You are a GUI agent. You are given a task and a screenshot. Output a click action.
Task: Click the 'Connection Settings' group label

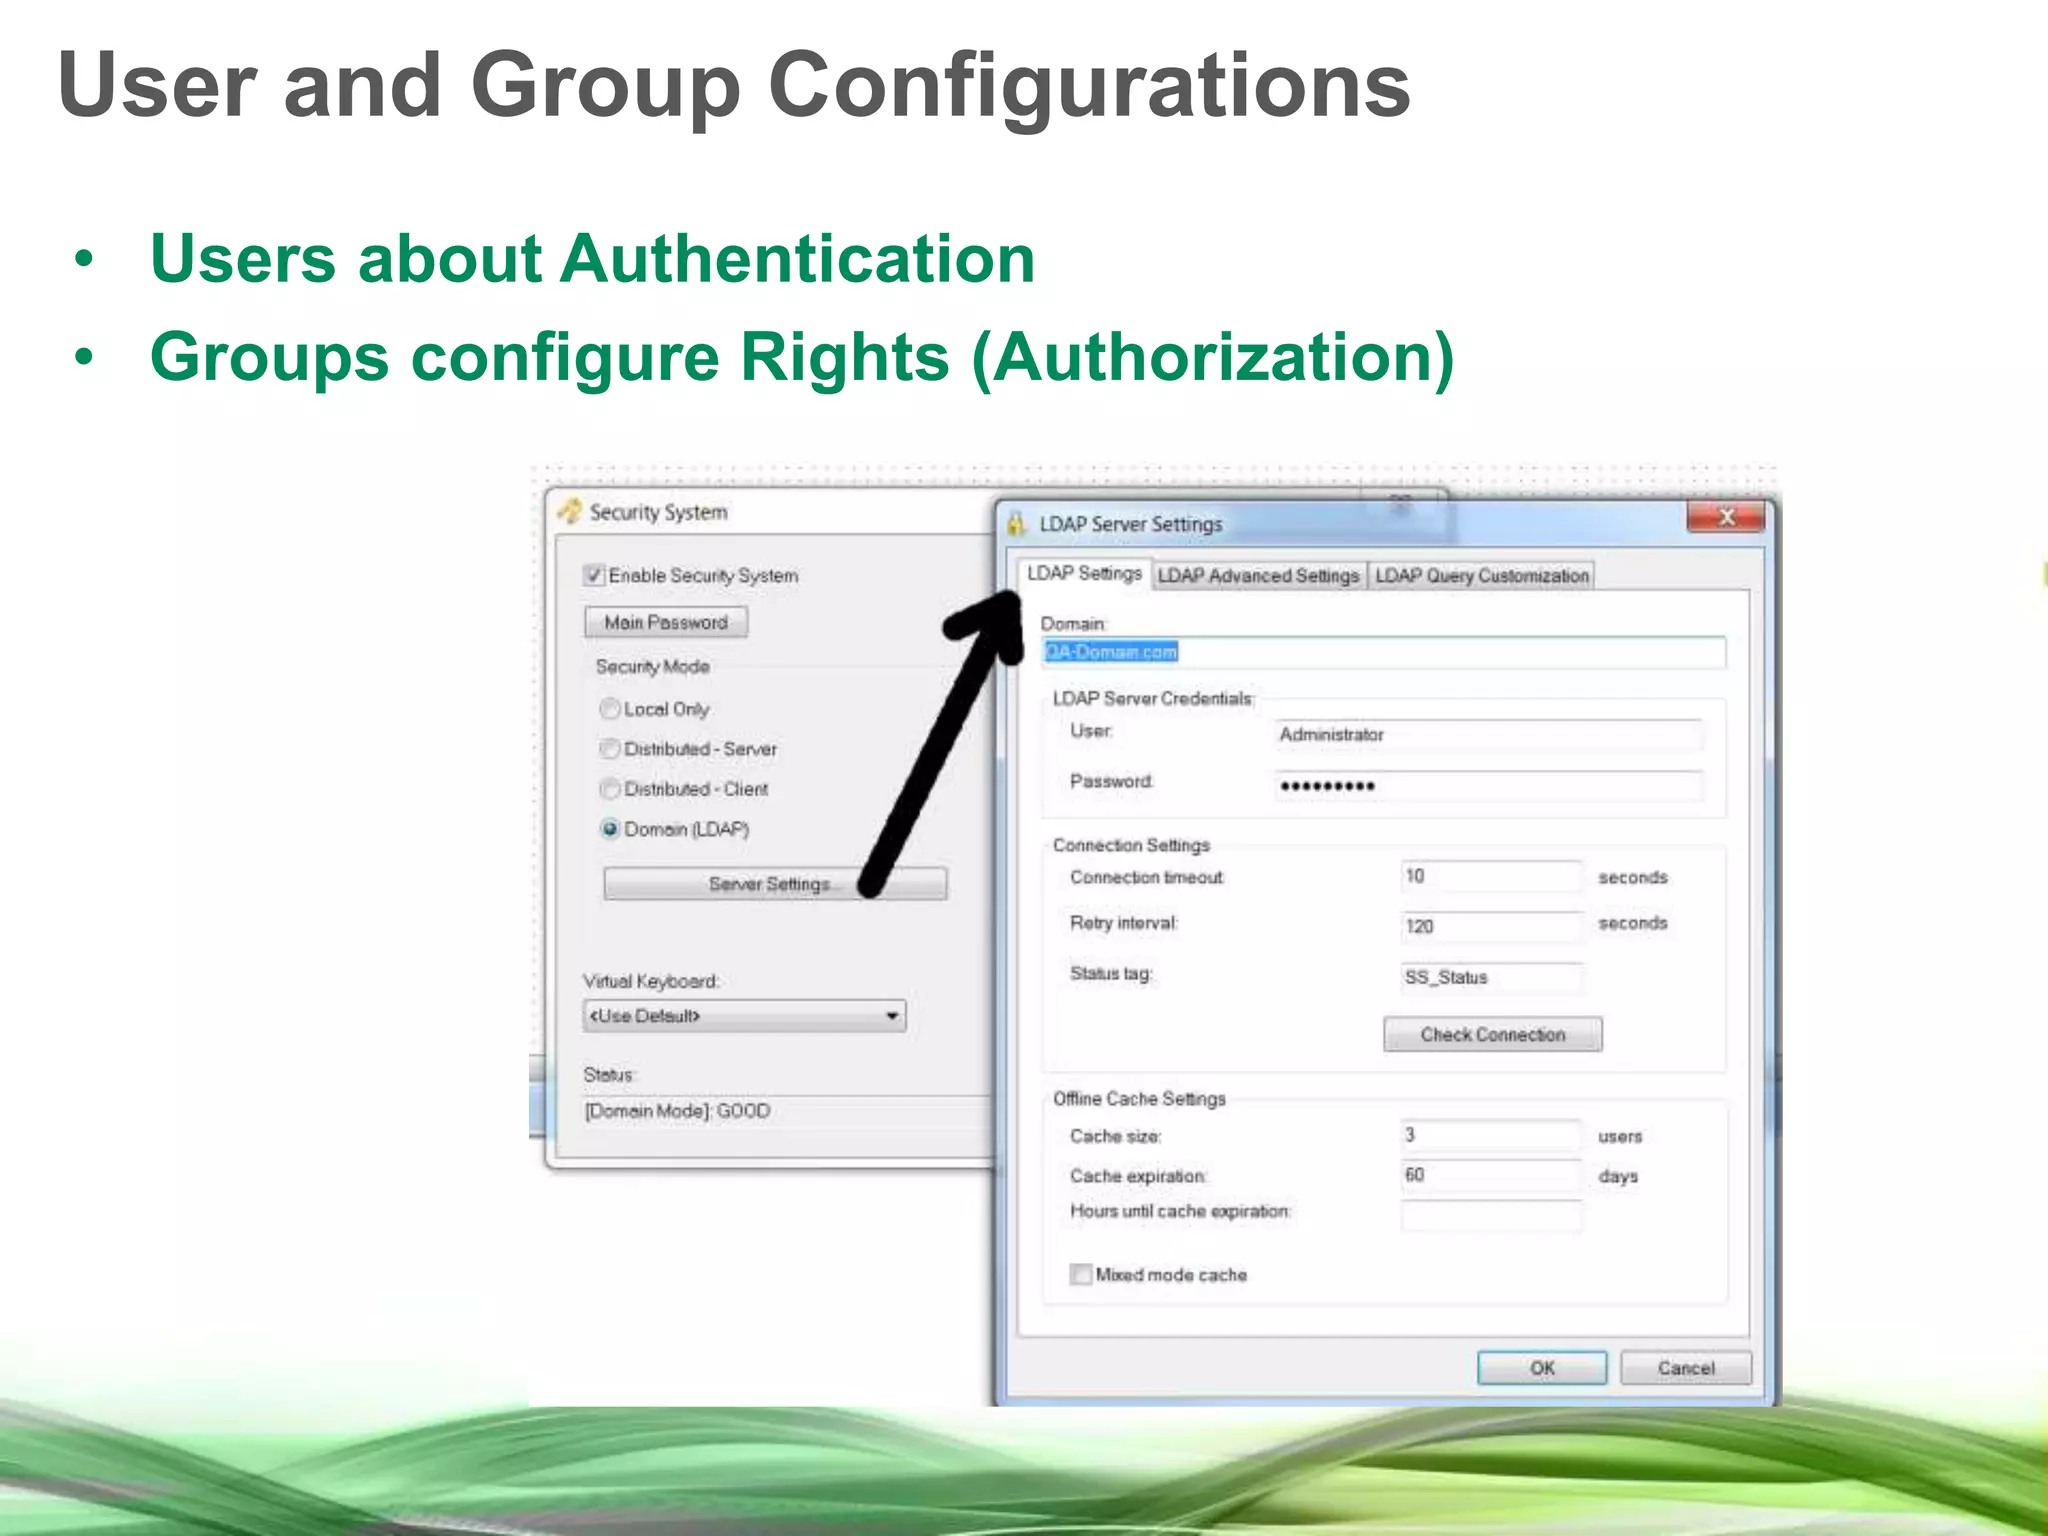[x=1131, y=845]
